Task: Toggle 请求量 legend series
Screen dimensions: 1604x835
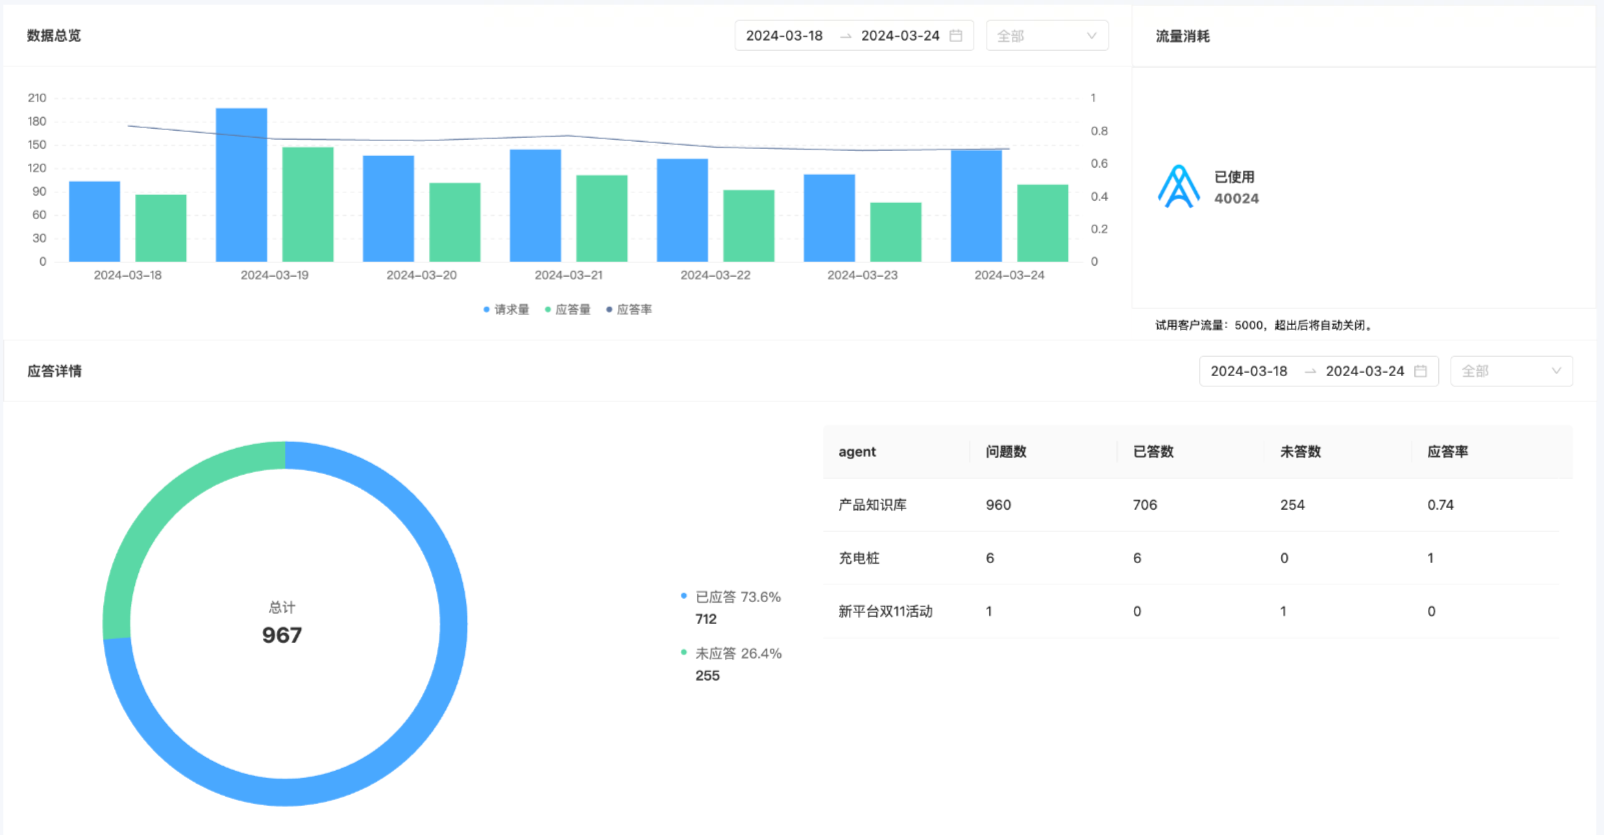Action: [x=506, y=310]
